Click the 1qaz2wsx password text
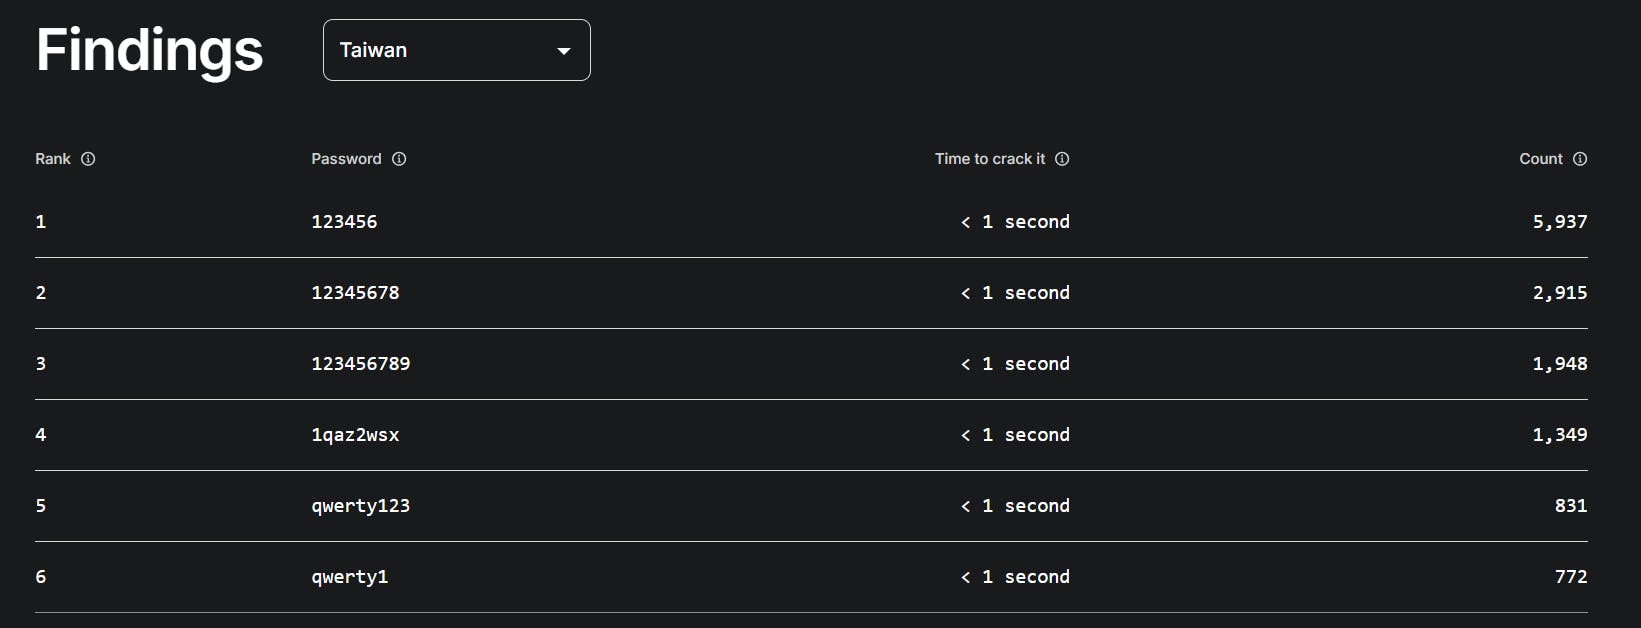The image size is (1641, 628). pyautogui.click(x=355, y=435)
